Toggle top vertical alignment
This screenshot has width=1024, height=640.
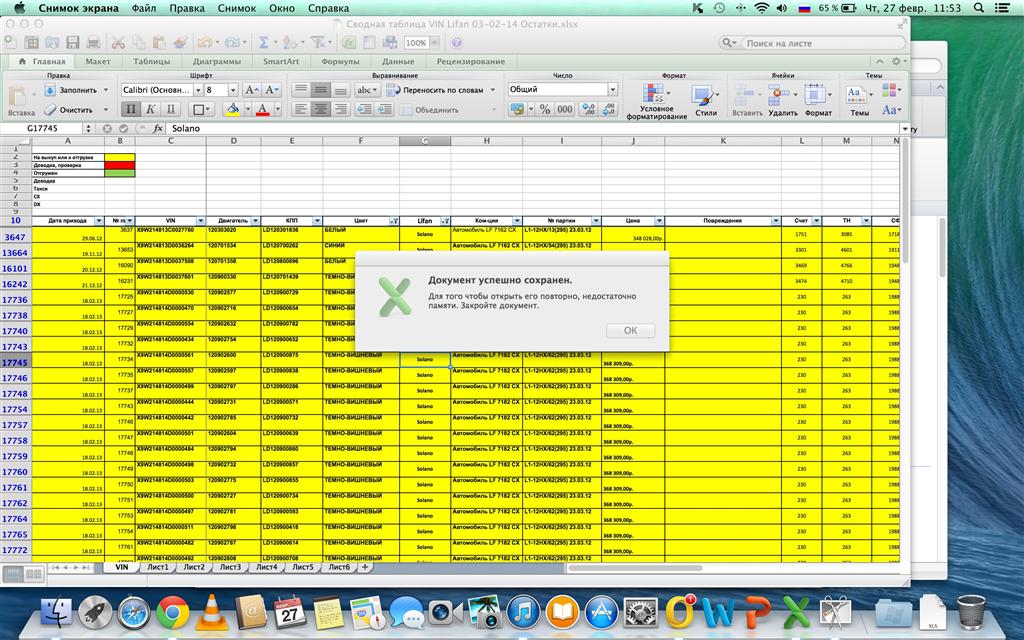click(x=300, y=89)
